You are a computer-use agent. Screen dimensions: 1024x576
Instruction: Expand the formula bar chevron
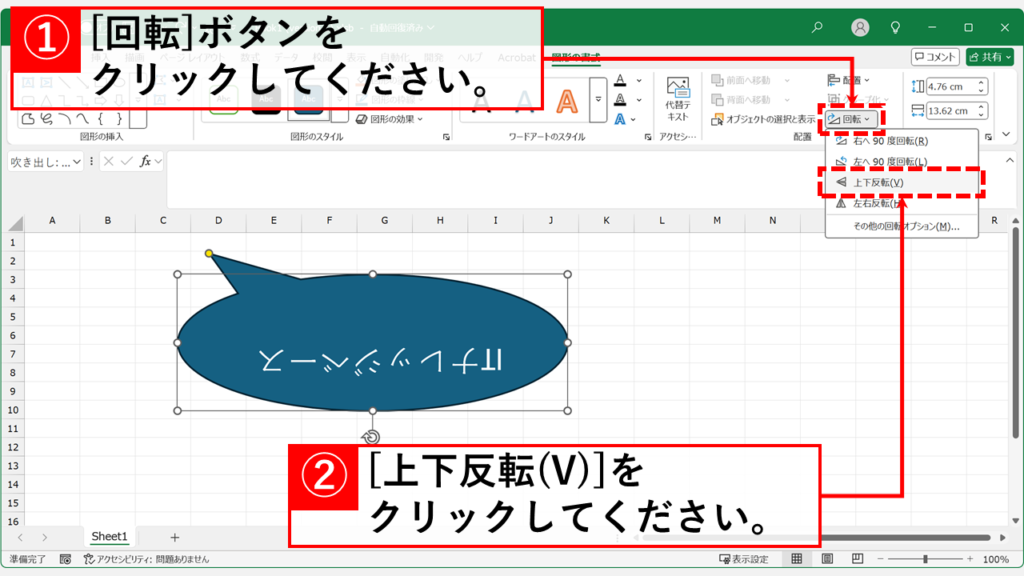tap(1010, 160)
